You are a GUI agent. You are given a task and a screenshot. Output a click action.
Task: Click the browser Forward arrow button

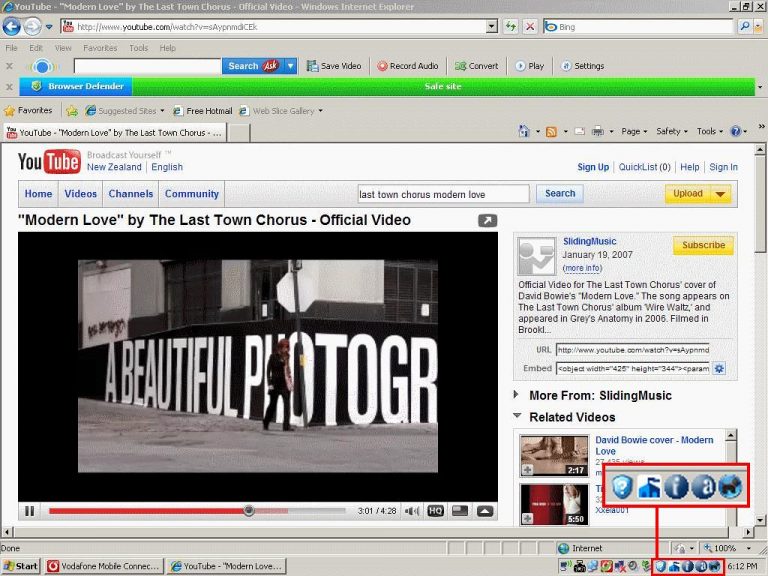pos(32,26)
